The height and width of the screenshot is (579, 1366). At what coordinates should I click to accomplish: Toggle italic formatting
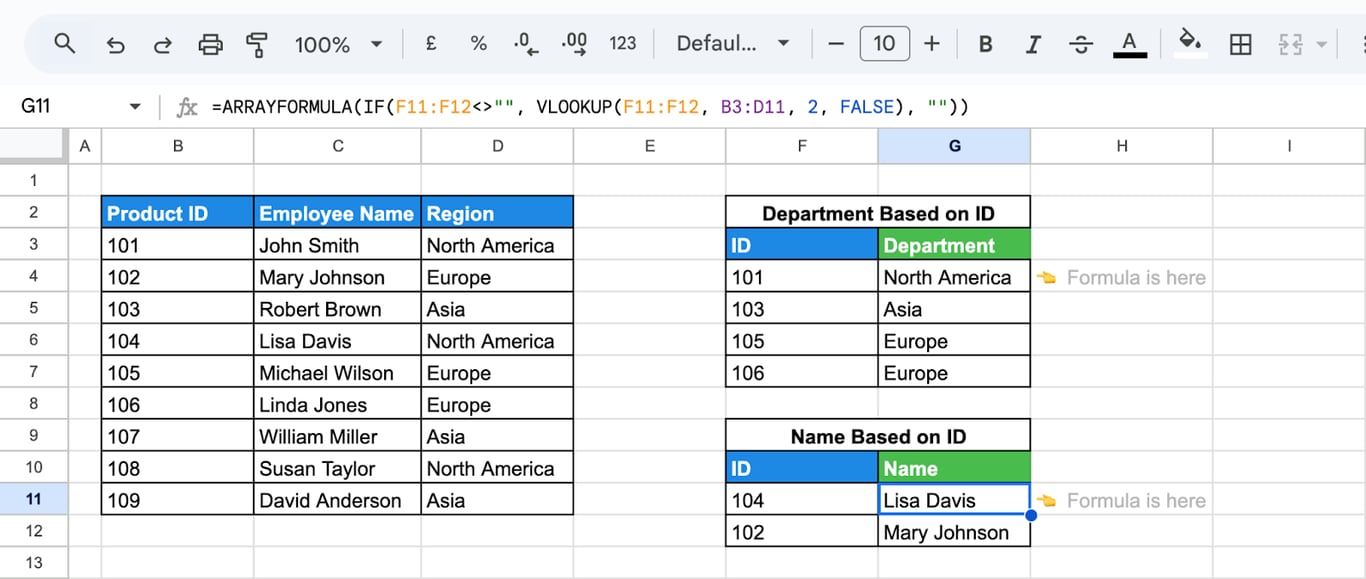pyautogui.click(x=1034, y=44)
